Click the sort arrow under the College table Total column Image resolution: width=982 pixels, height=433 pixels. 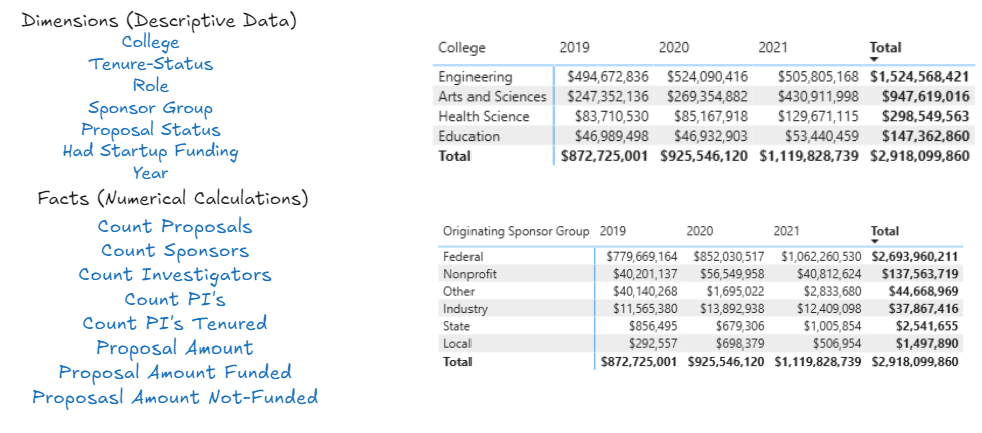pos(874,60)
